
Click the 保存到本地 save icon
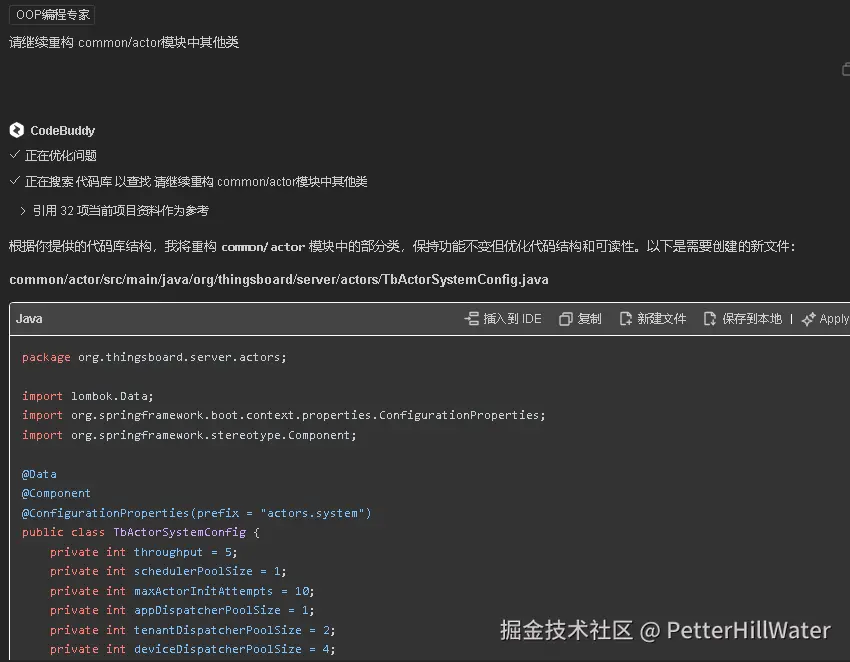point(710,318)
